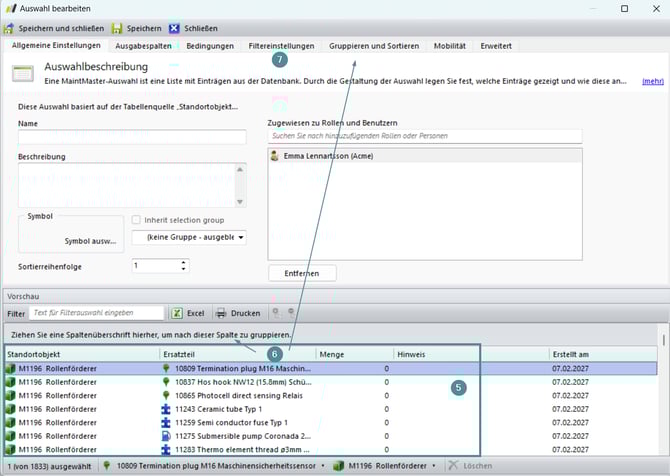Click the 1 (von 1833) ausgewählt status text
670x476 pixels.
click(50, 466)
